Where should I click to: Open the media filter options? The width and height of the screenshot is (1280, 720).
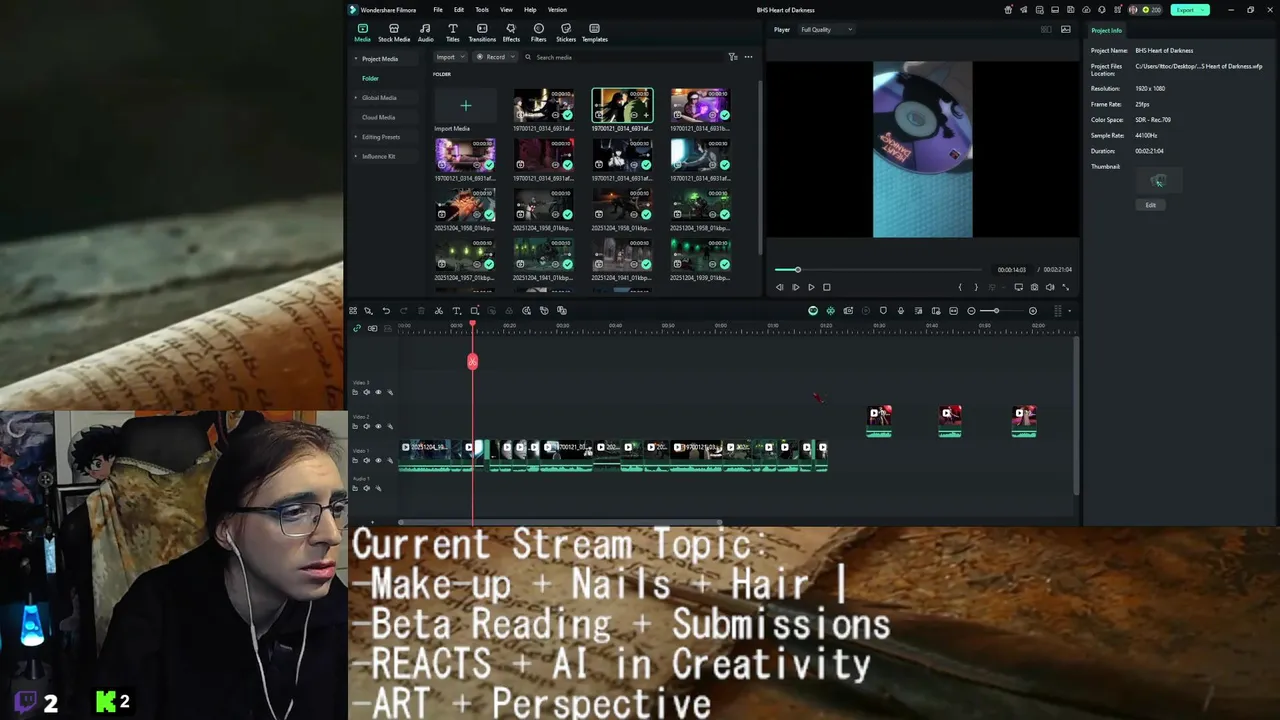733,57
